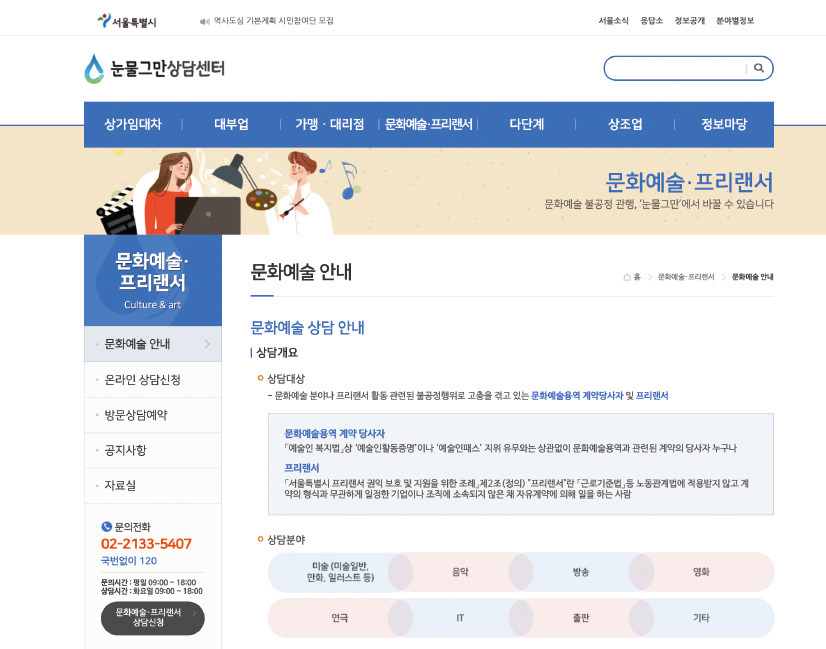Click the 국번없이 120 text
This screenshot has height=649, width=826.
129,560
